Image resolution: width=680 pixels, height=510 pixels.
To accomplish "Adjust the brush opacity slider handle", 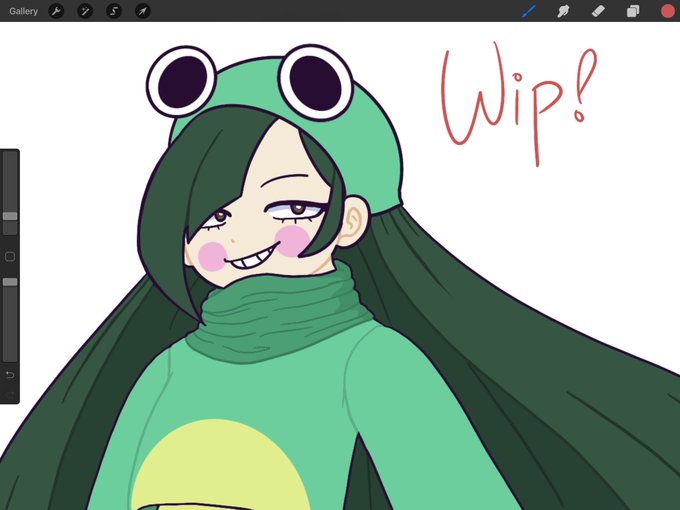I will tap(10, 282).
